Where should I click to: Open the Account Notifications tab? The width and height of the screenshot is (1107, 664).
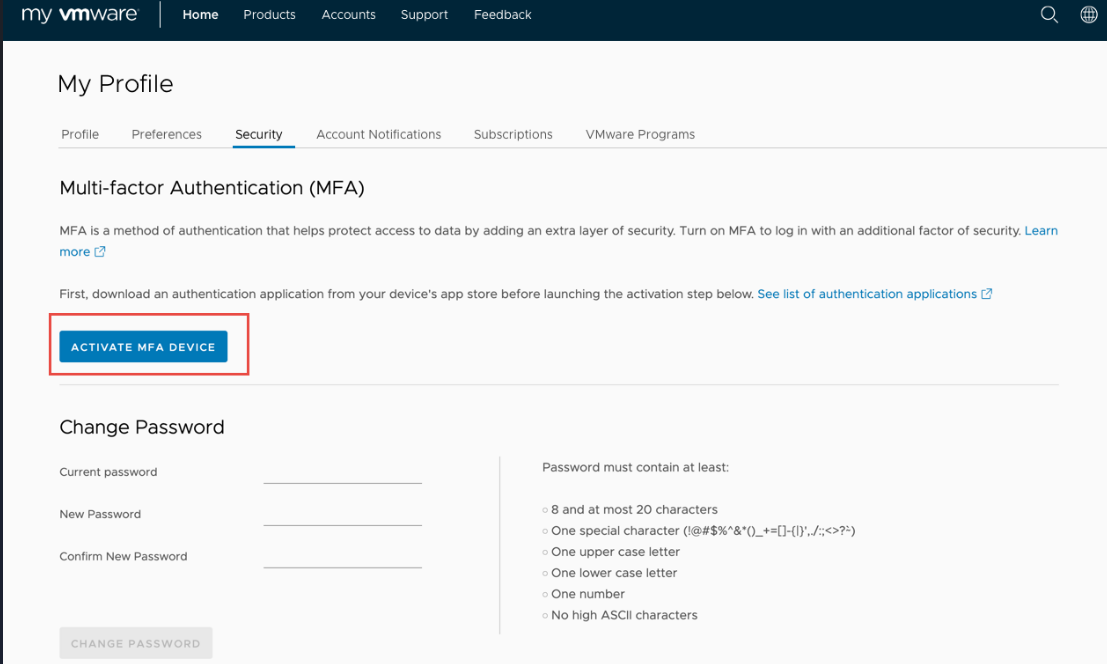coord(378,134)
